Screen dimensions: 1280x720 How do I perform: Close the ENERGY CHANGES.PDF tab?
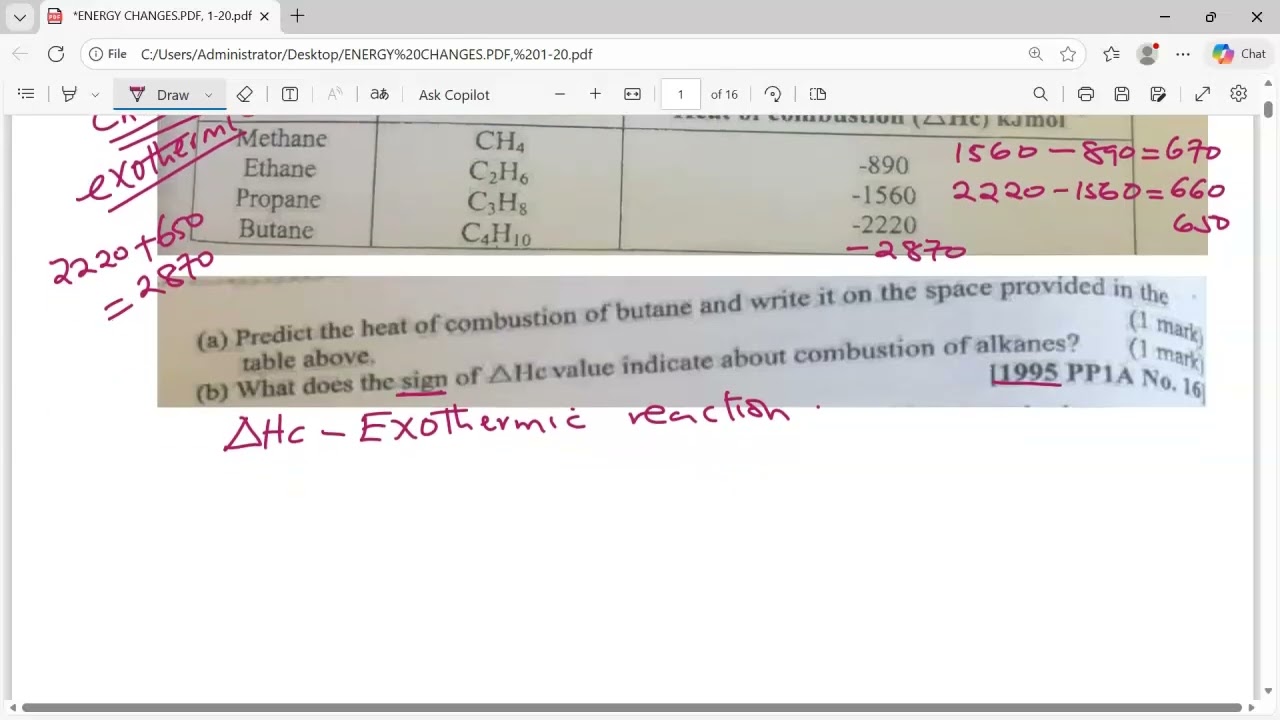[264, 16]
